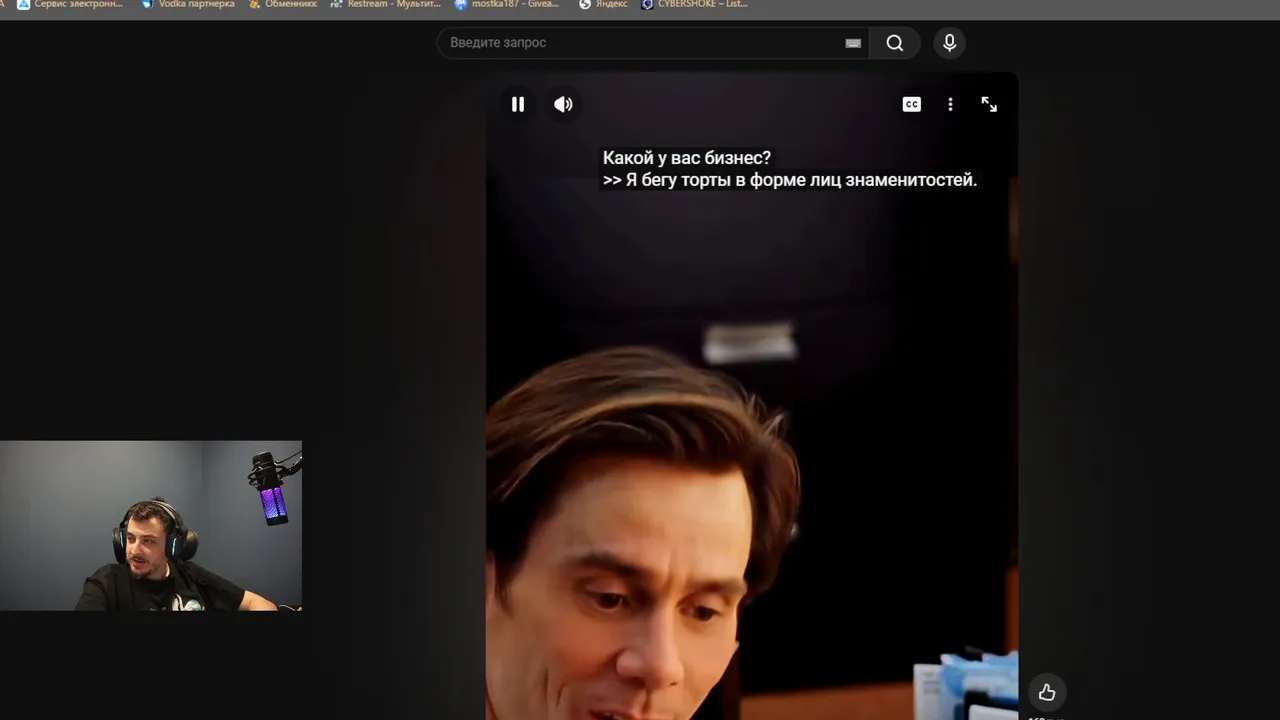The width and height of the screenshot is (1280, 720).
Task: Click the magnifier search button
Action: 895,43
